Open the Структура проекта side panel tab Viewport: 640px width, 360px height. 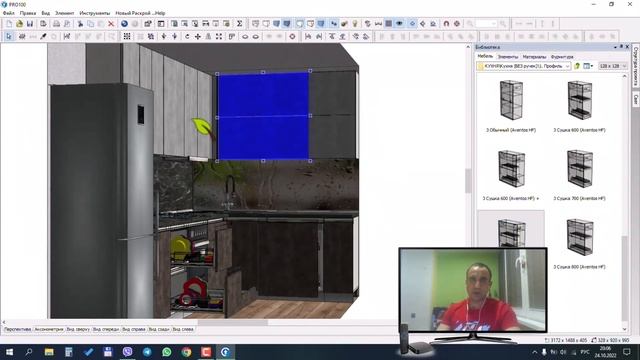coord(636,66)
